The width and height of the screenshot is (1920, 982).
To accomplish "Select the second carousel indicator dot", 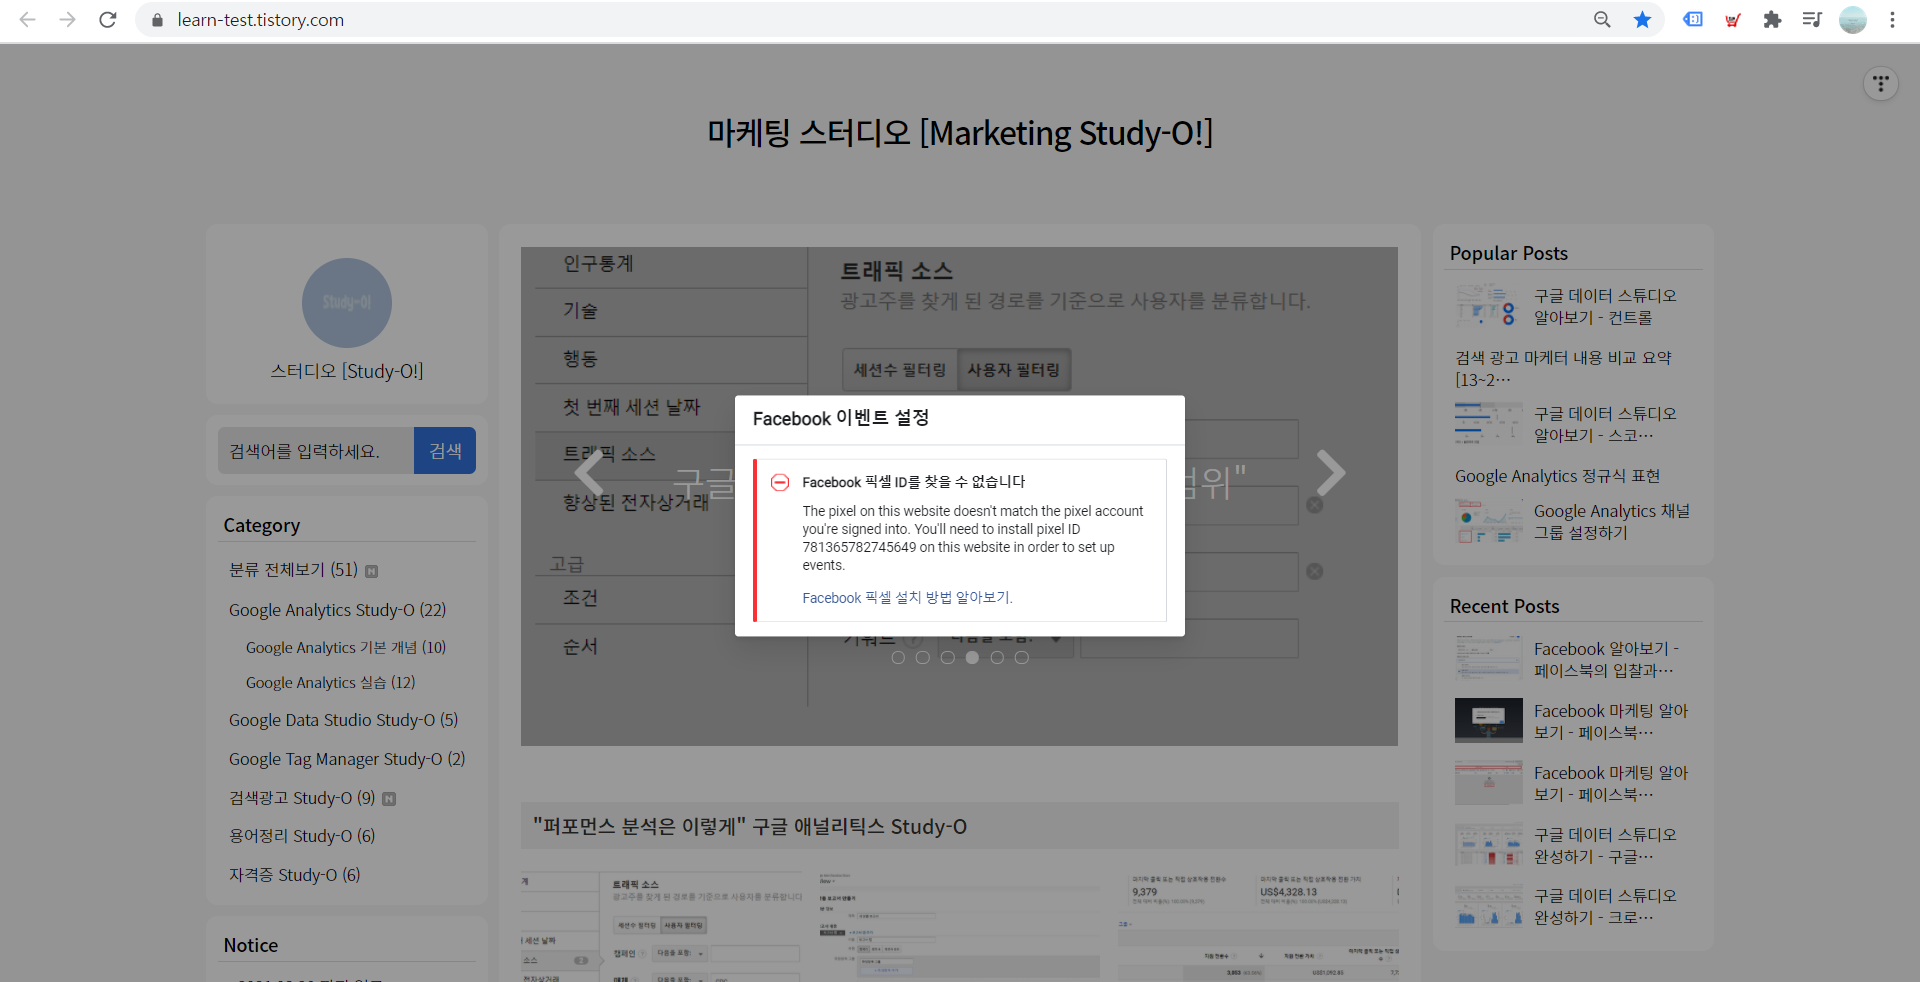I will pos(923,658).
